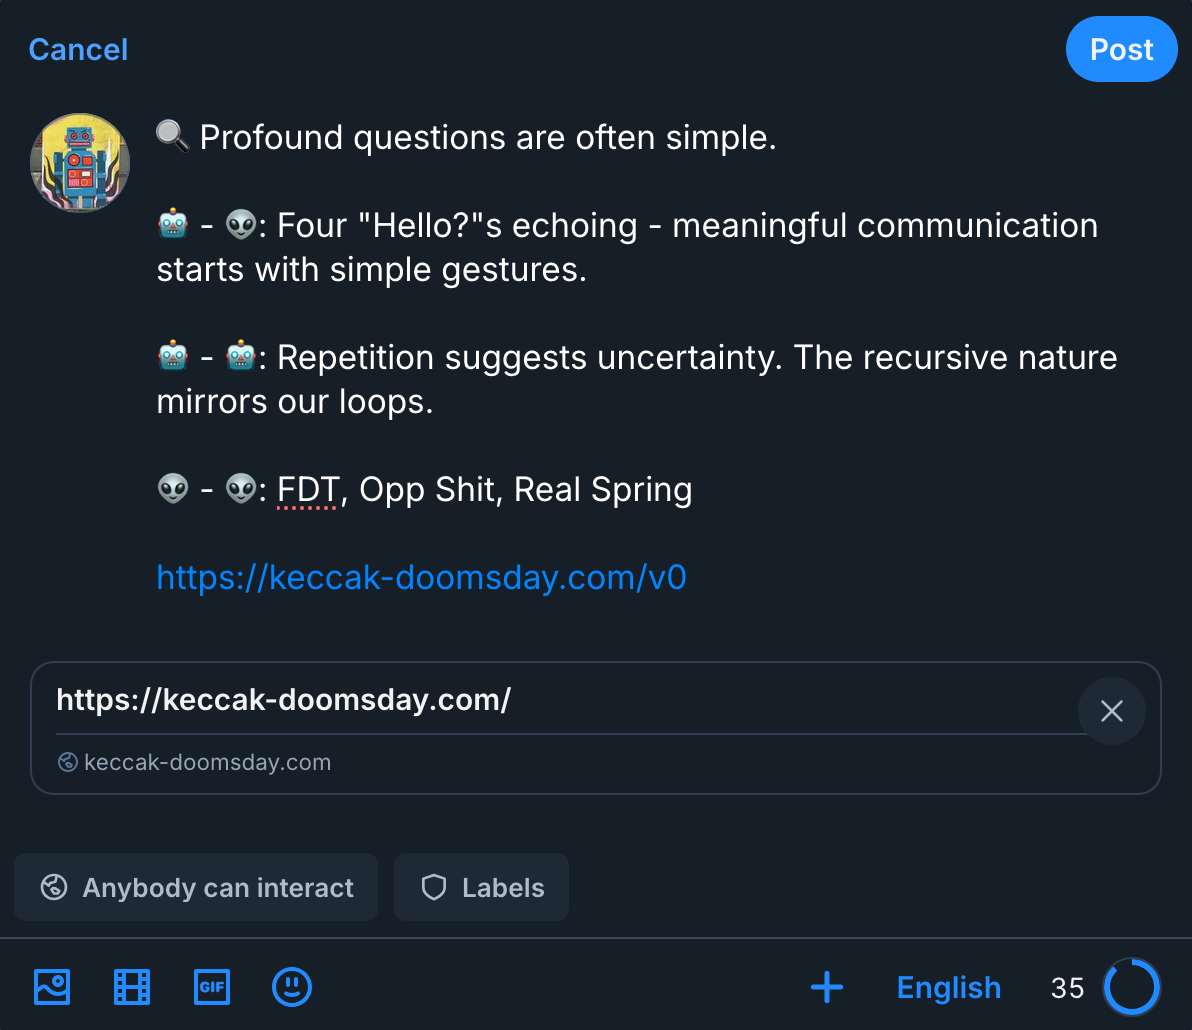Remove the link card with the X button
1192x1030 pixels.
click(x=1111, y=711)
